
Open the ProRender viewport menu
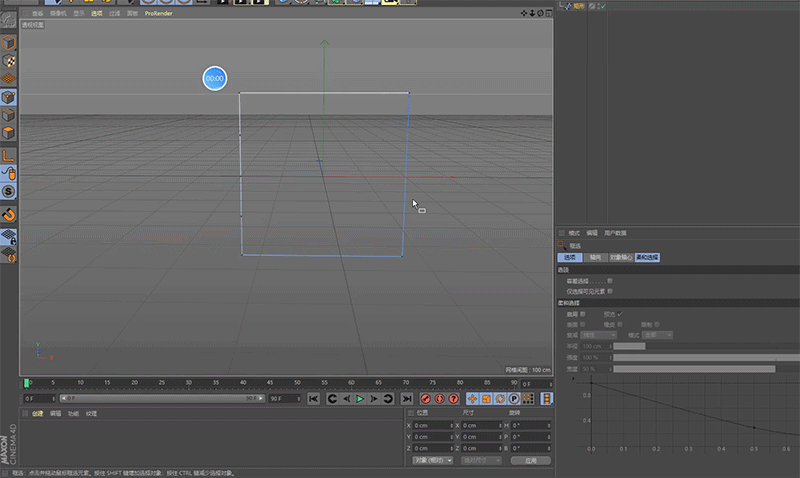point(159,14)
